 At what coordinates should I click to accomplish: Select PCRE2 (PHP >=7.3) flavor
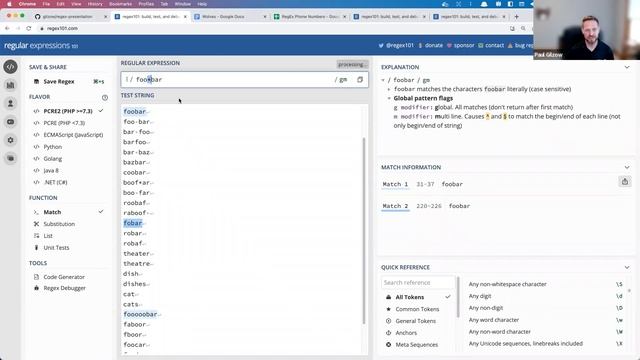68,111
